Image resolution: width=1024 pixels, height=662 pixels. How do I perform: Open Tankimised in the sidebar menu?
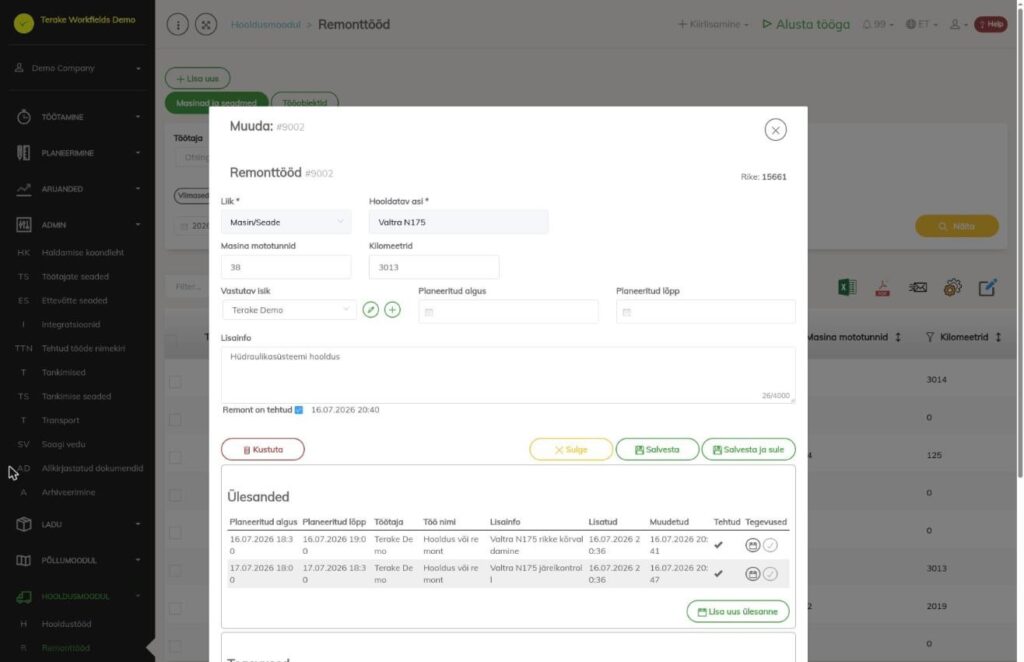pos(63,372)
